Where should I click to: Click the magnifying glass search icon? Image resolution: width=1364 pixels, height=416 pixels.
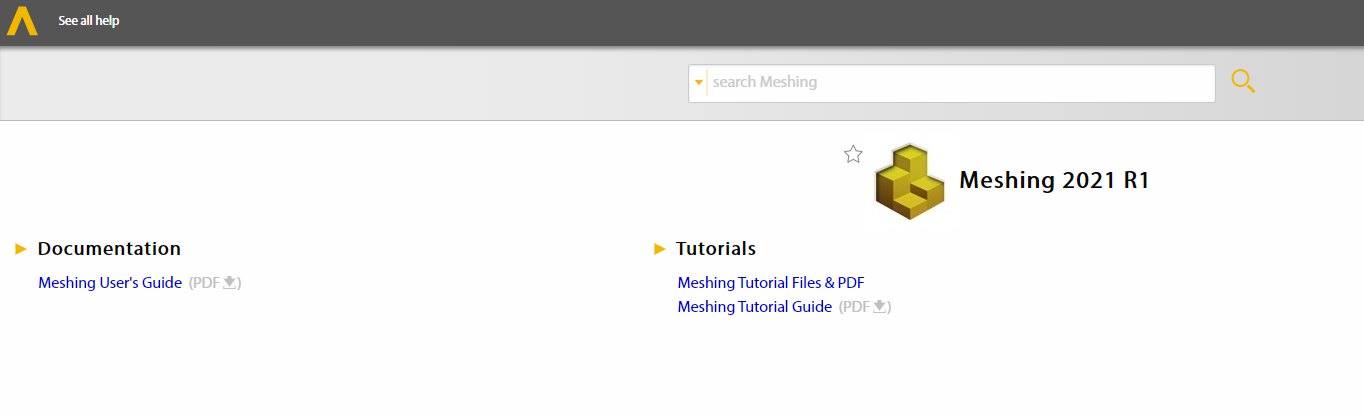pos(1242,82)
